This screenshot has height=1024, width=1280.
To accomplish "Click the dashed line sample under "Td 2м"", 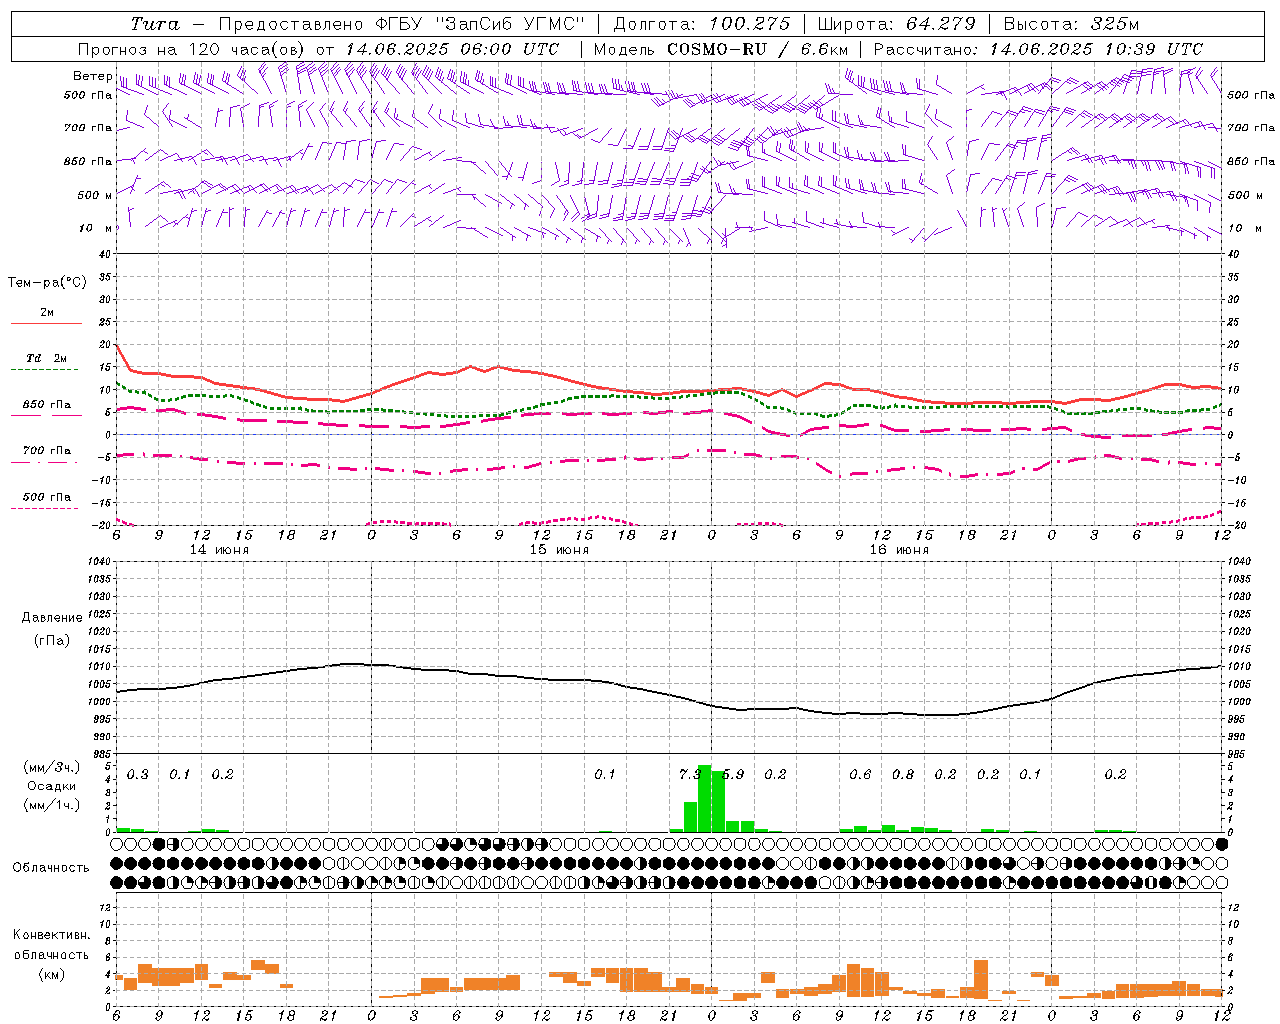I will (45, 370).
